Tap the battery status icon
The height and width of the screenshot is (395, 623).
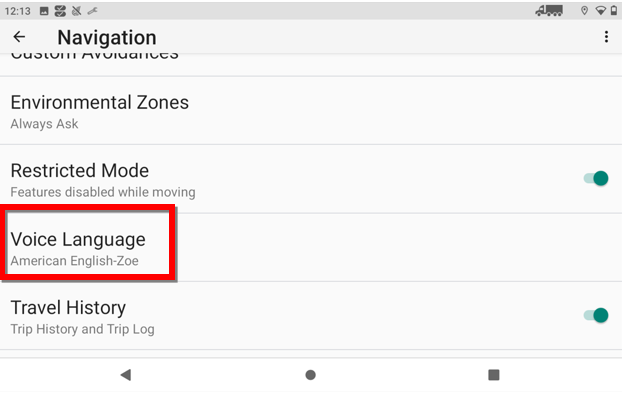click(614, 11)
